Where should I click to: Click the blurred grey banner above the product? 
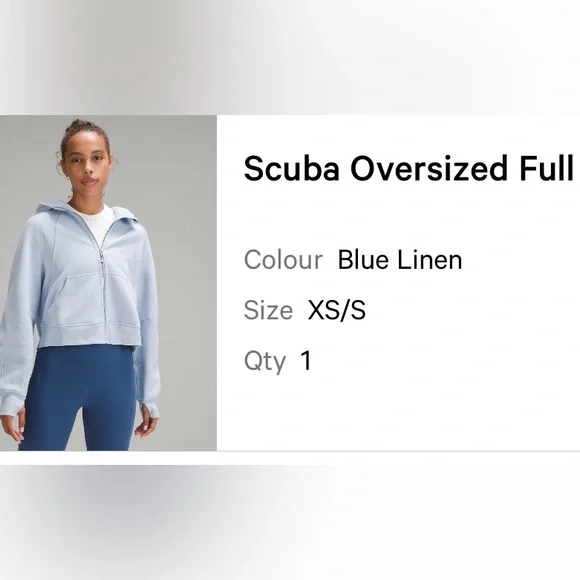(x=290, y=57)
